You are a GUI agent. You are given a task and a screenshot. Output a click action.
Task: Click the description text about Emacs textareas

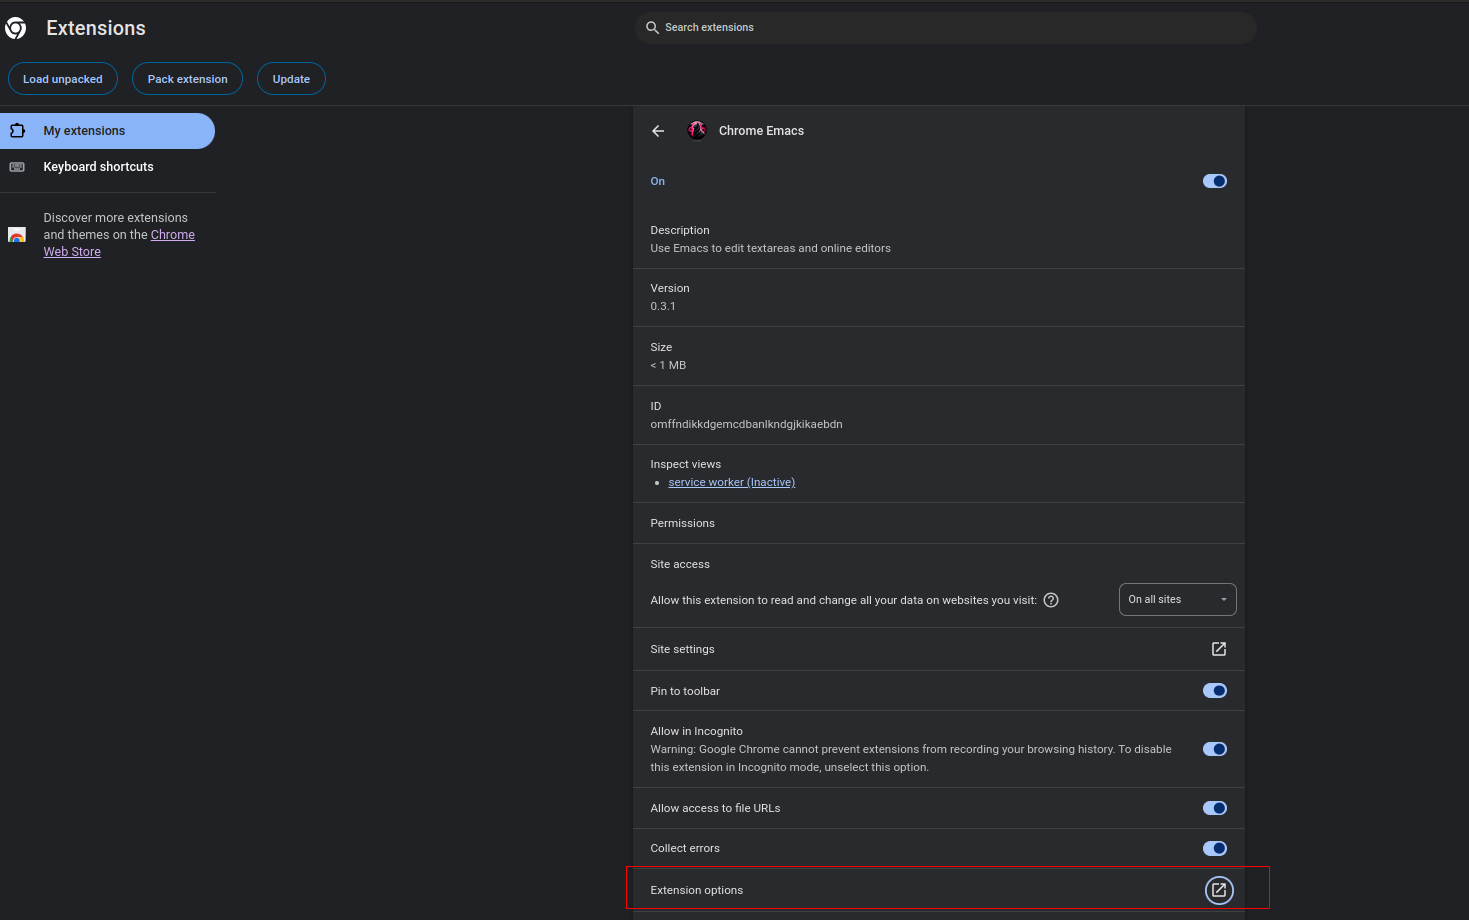770,248
